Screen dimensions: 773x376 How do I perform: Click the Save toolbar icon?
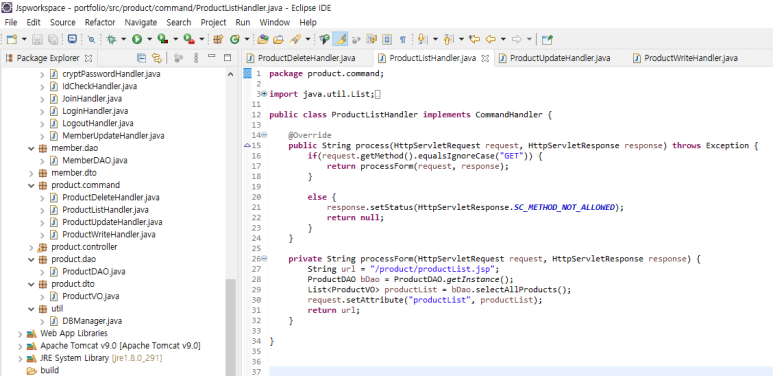(x=38, y=39)
